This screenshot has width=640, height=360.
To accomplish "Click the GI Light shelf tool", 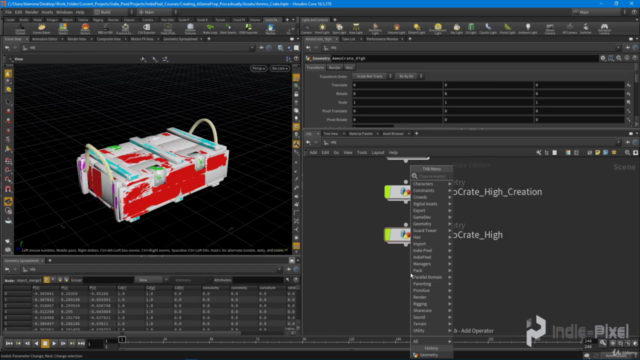I will (x=471, y=29).
